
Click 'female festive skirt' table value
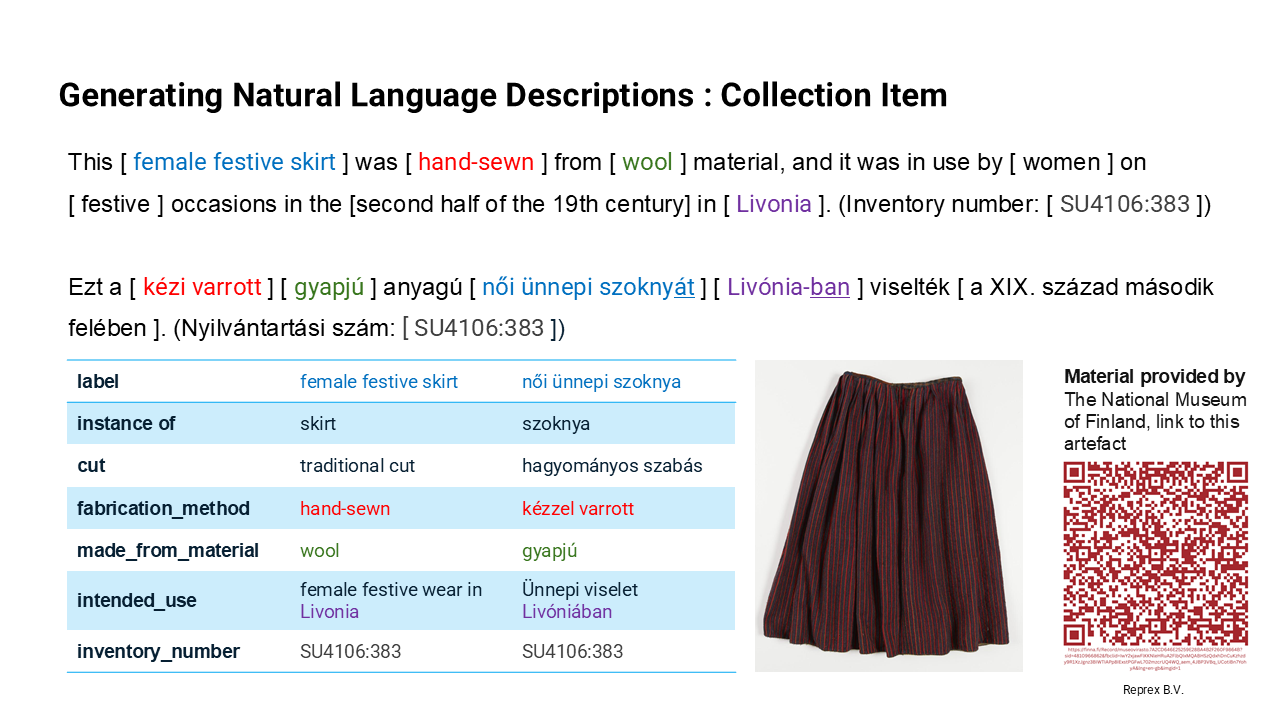(x=379, y=381)
